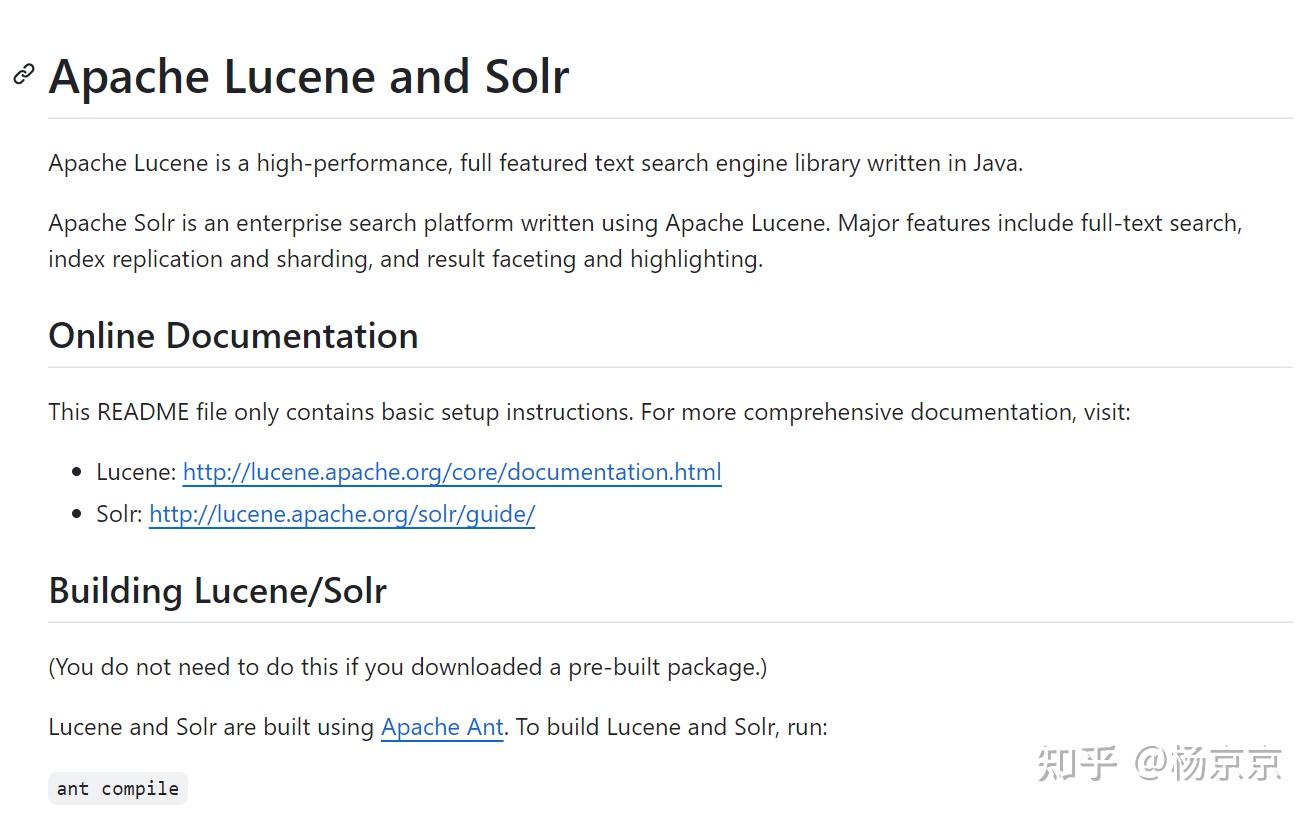
Task: Click the "This README file only contains" paragraph
Action: (589, 412)
